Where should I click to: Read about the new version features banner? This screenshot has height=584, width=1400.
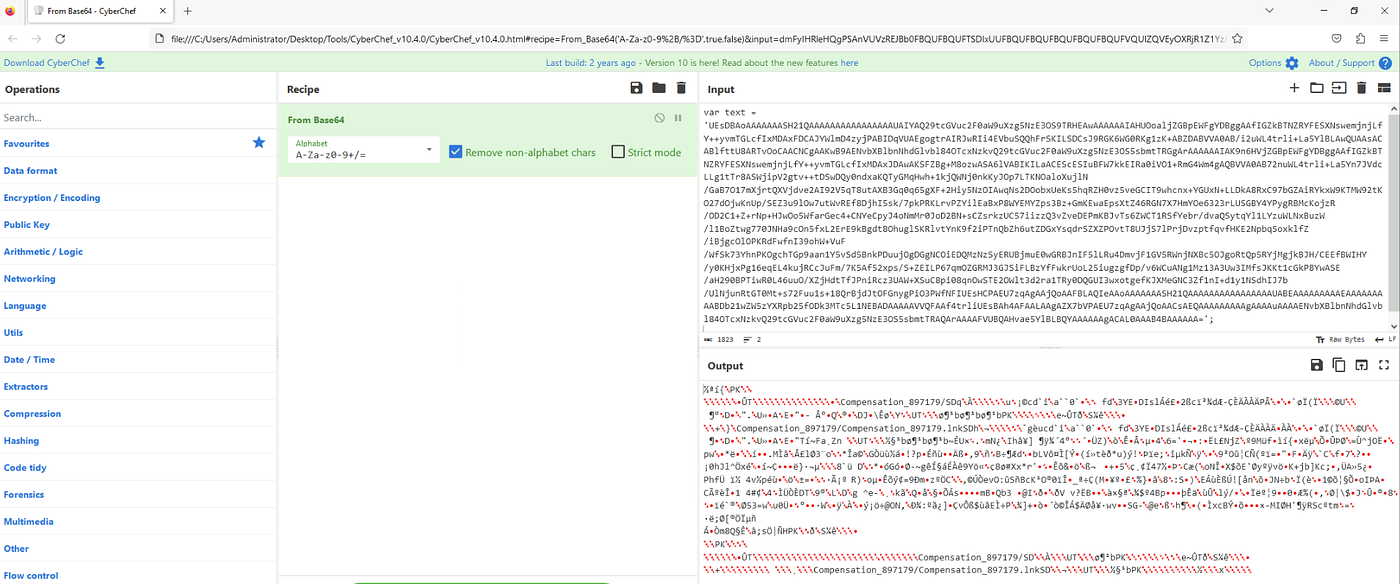pos(702,62)
